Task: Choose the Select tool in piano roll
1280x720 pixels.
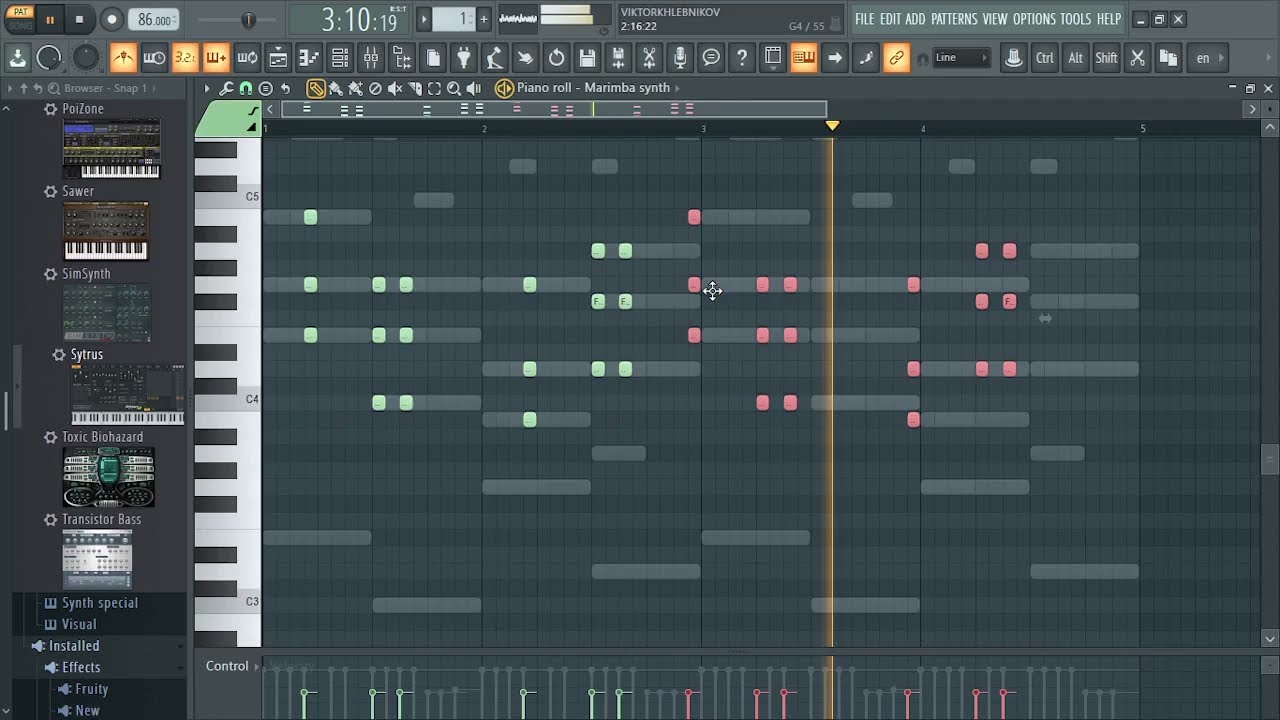Action: click(434, 88)
